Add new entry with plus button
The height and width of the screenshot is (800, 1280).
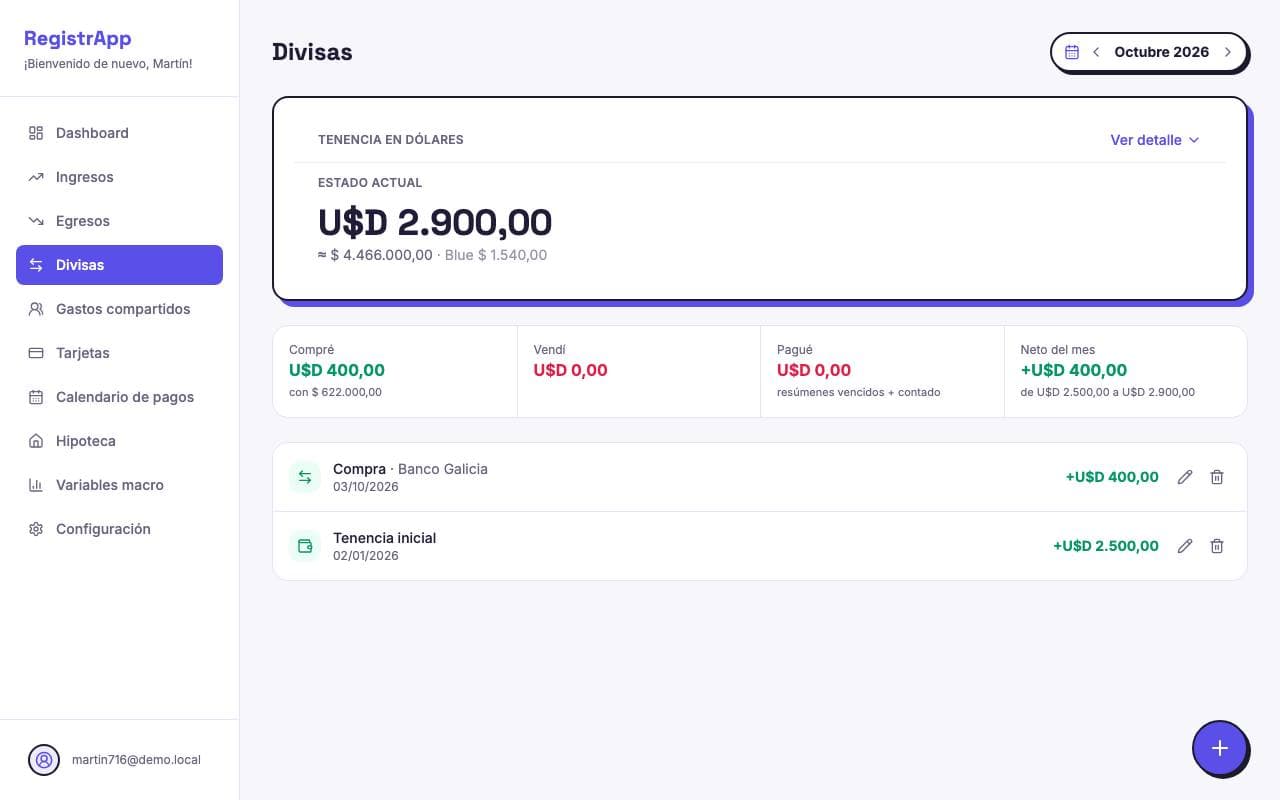tap(1220, 748)
